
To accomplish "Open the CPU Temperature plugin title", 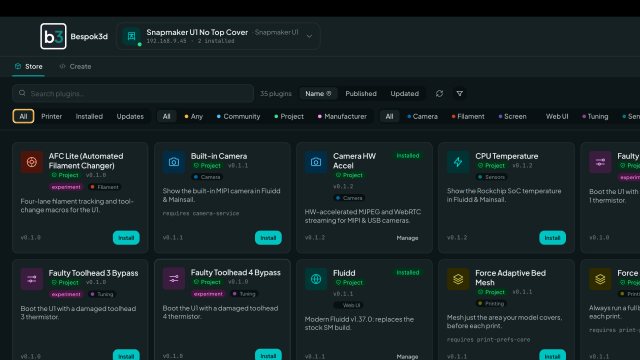I will pos(507,156).
